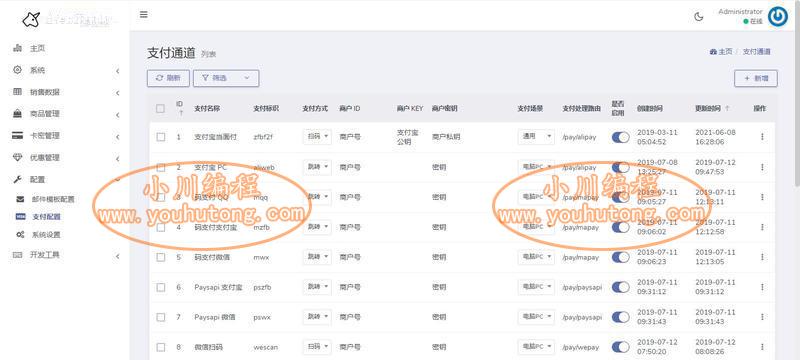Expand the 卡密管理 sidebar menu
This screenshot has height=360, width=800.
pos(117,137)
